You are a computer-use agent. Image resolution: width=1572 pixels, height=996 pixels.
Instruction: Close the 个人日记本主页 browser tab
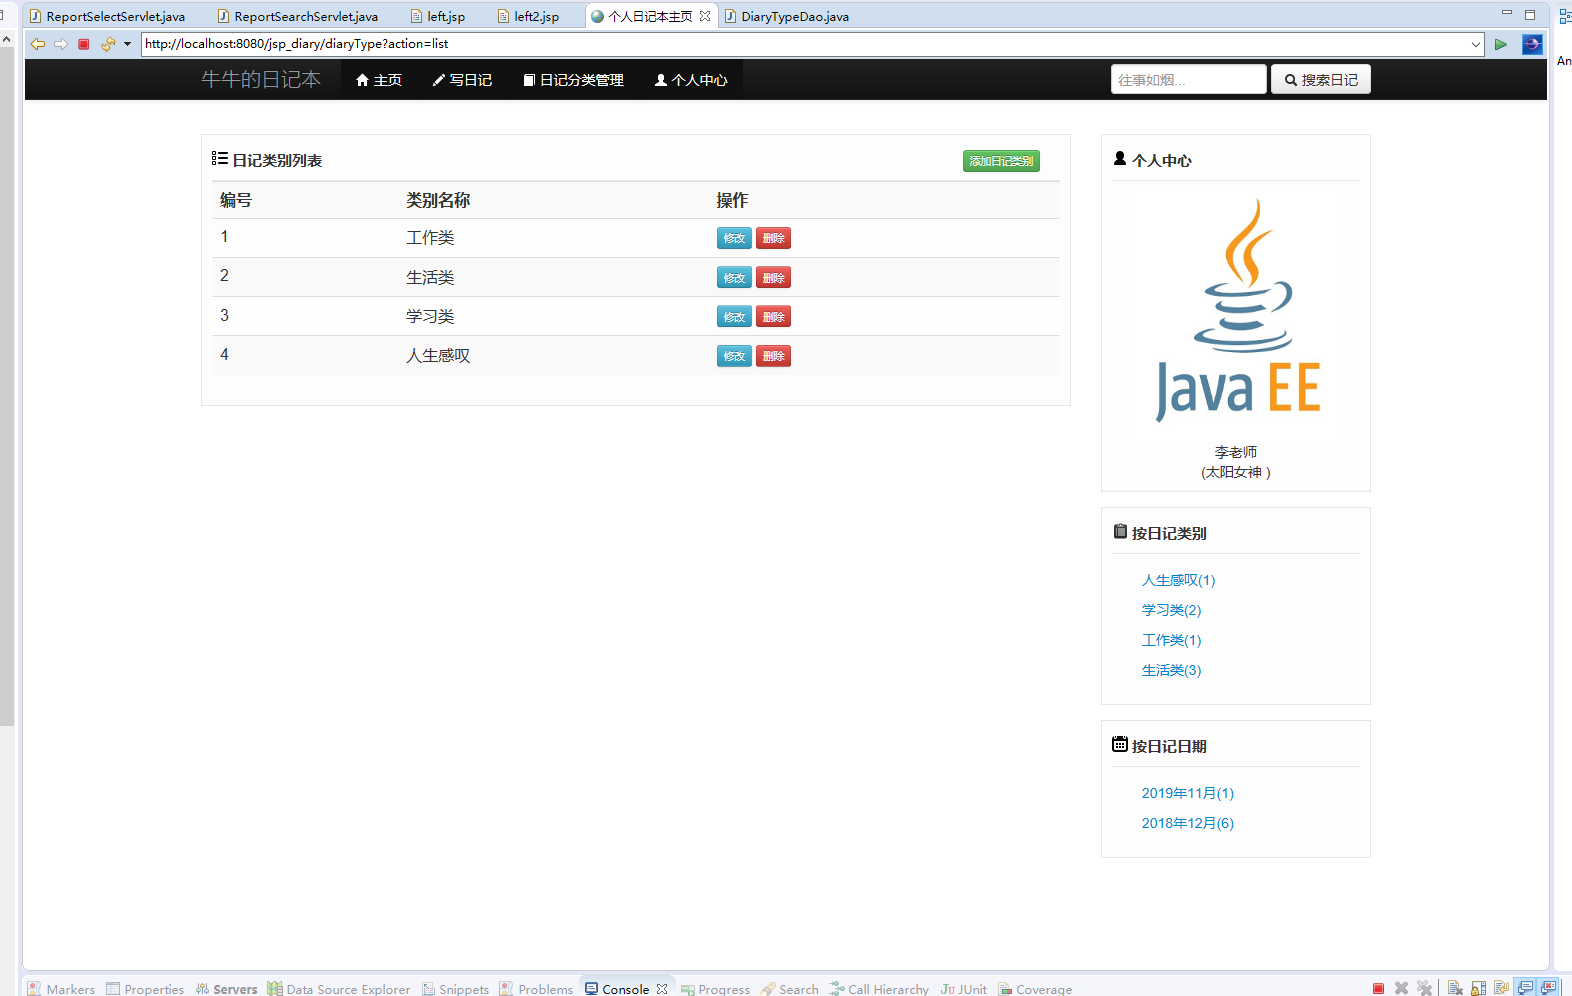coord(705,16)
